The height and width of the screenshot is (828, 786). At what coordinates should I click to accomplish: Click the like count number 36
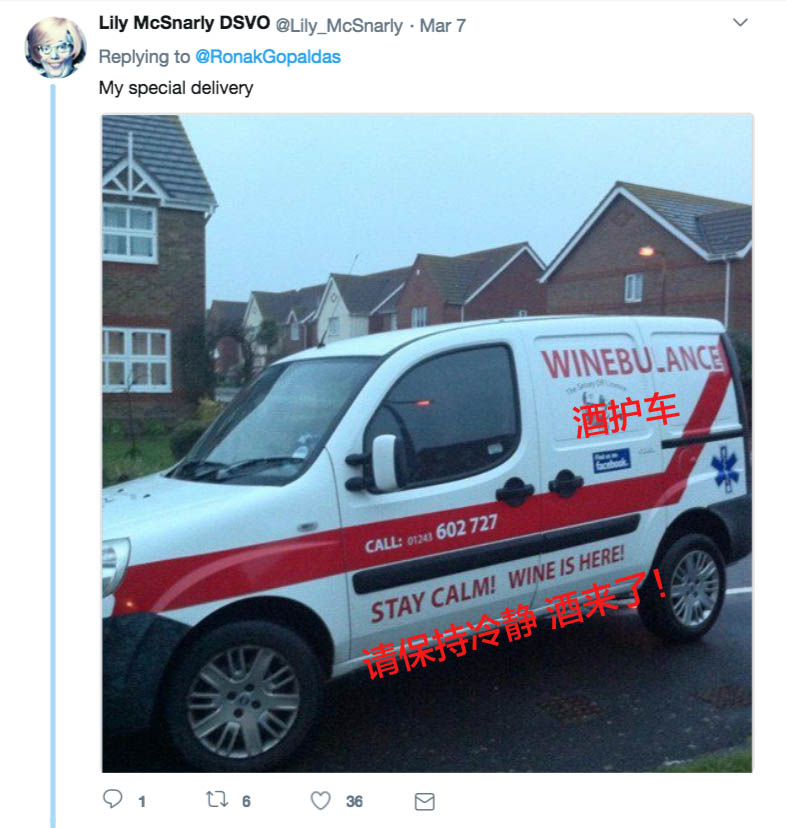[354, 802]
